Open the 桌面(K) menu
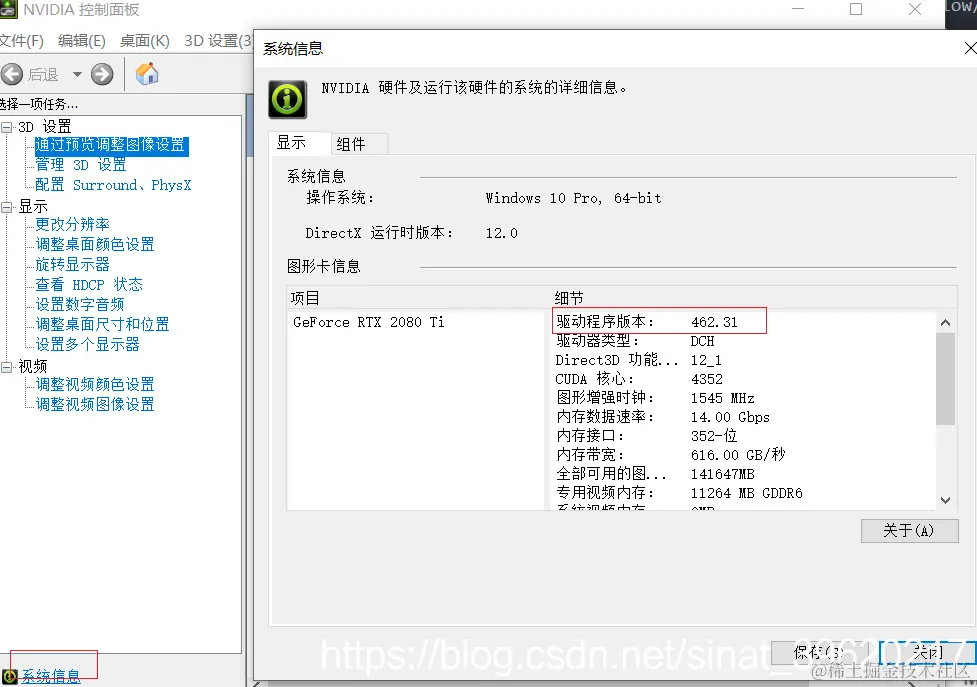977x687 pixels. pyautogui.click(x=145, y=41)
